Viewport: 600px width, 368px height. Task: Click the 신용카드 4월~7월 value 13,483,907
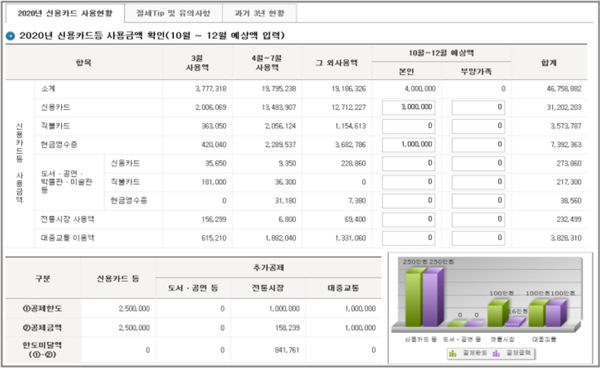point(279,108)
